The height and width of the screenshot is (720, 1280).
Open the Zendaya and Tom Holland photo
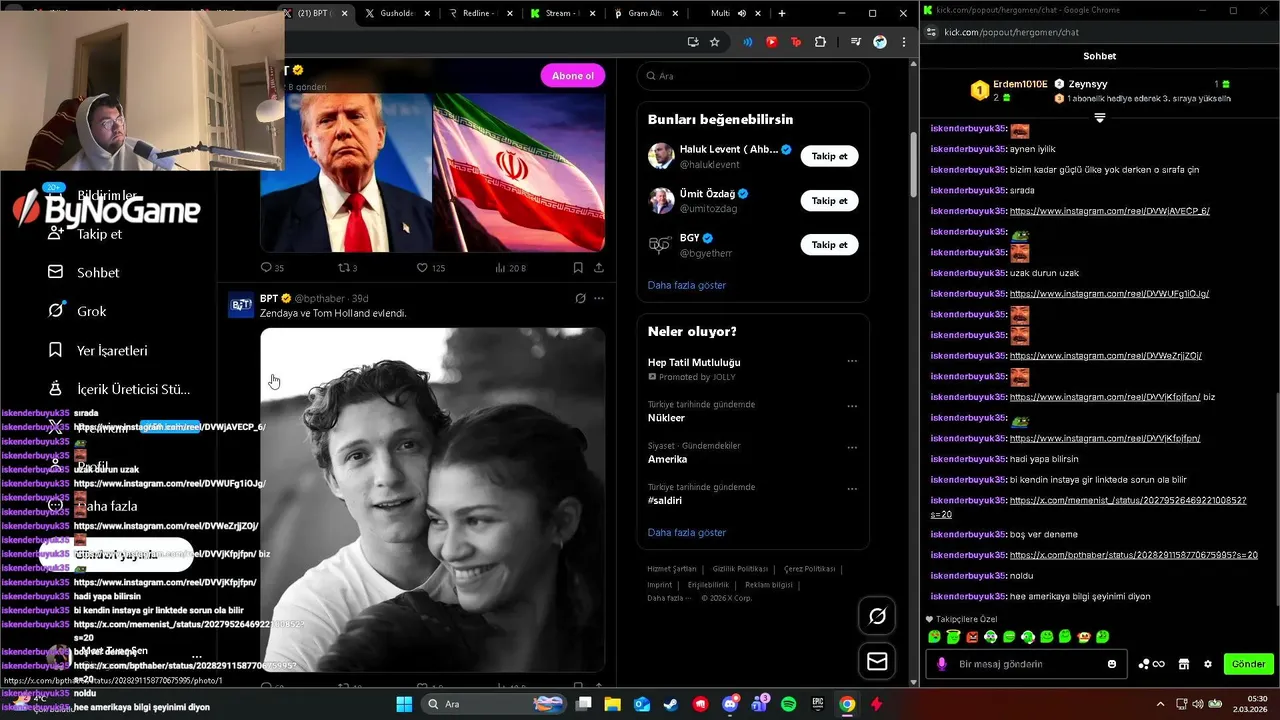pyautogui.click(x=433, y=500)
